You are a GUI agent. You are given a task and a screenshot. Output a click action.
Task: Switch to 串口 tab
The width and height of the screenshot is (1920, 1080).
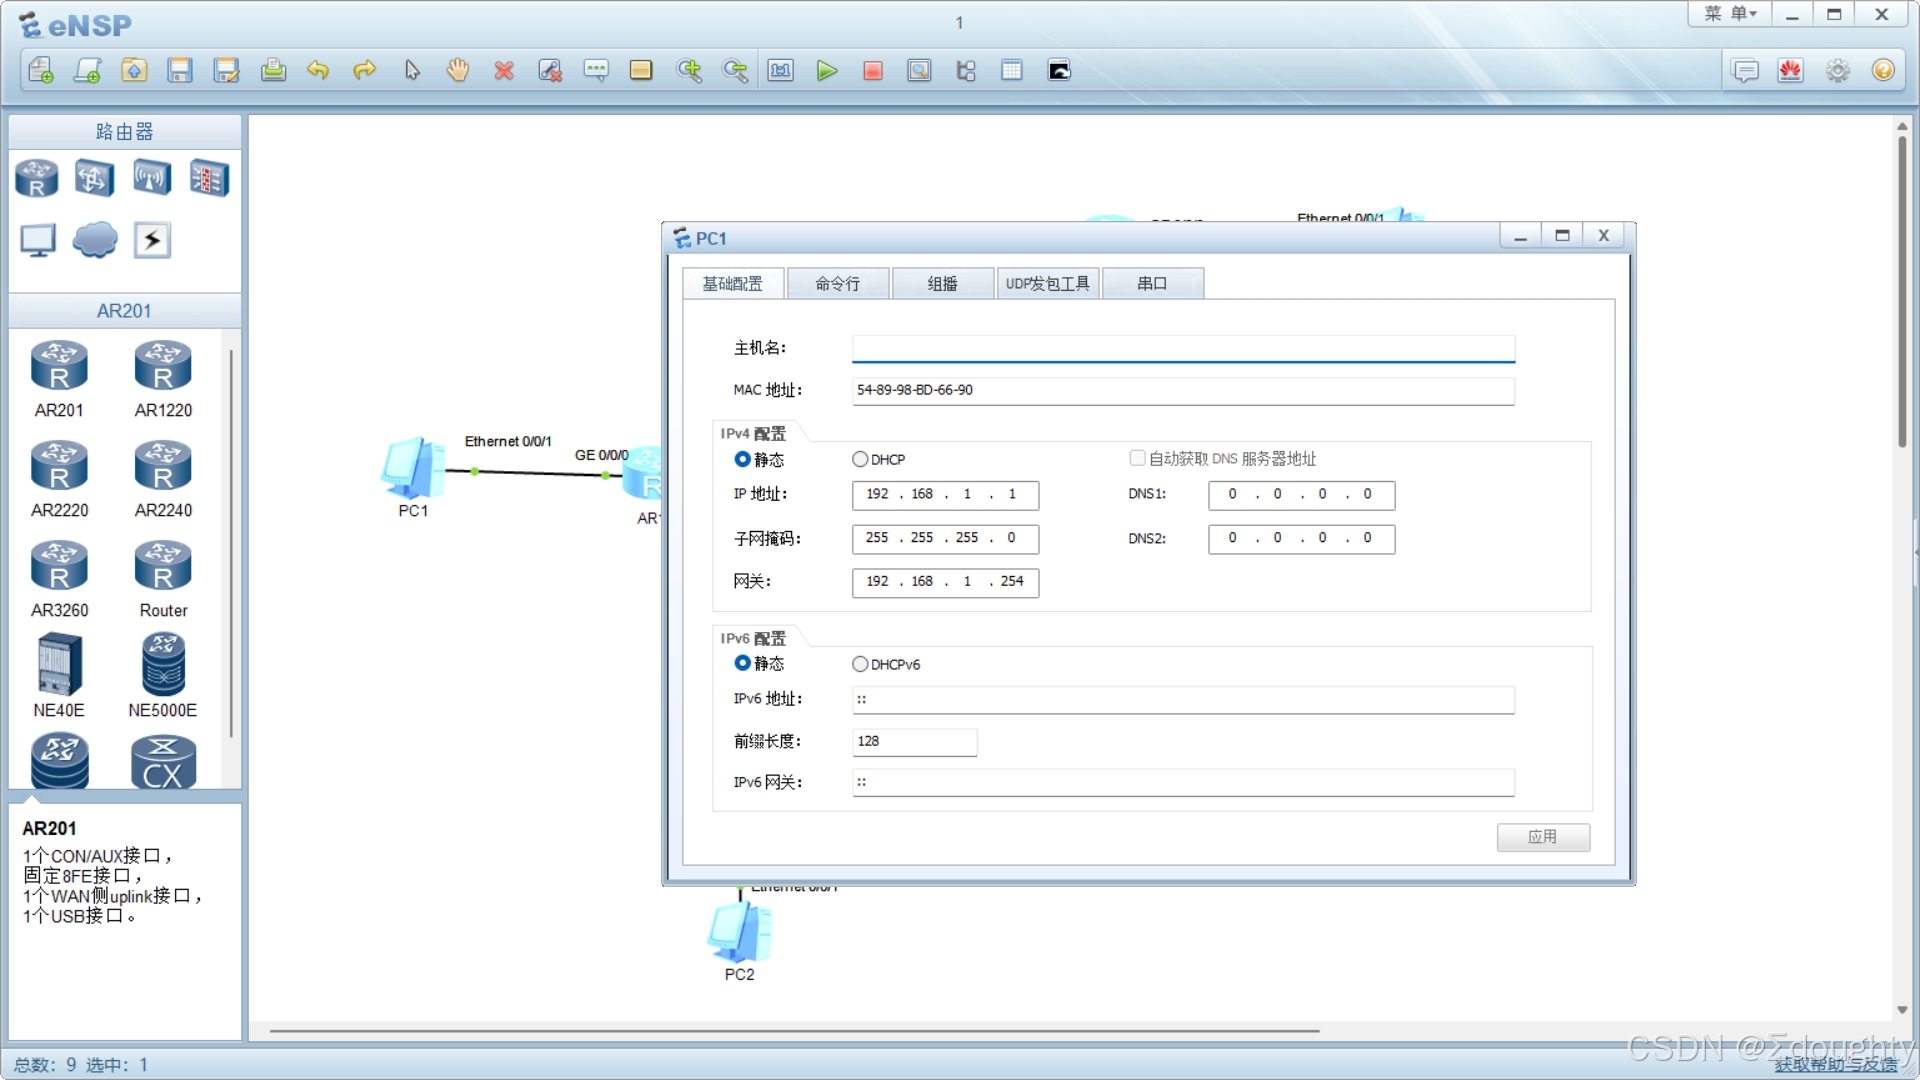click(x=1152, y=284)
